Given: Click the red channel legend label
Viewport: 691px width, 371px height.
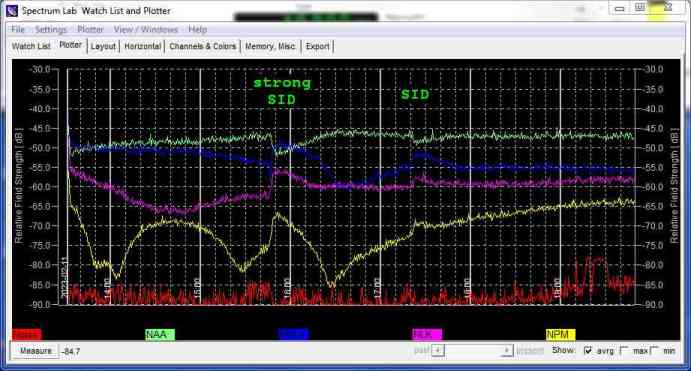Looking at the screenshot, I should tap(27, 335).
